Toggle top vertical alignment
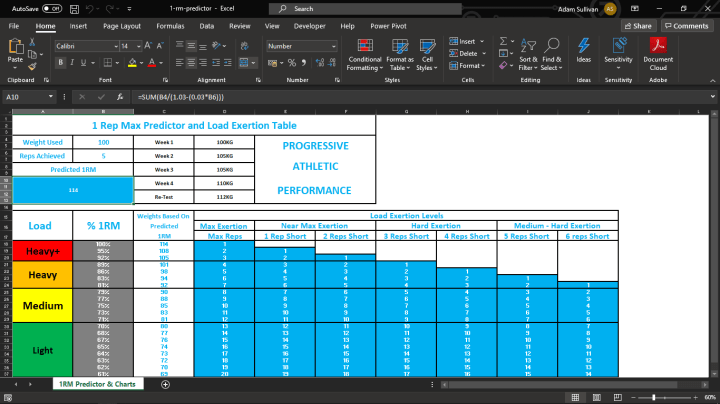 click(180, 46)
